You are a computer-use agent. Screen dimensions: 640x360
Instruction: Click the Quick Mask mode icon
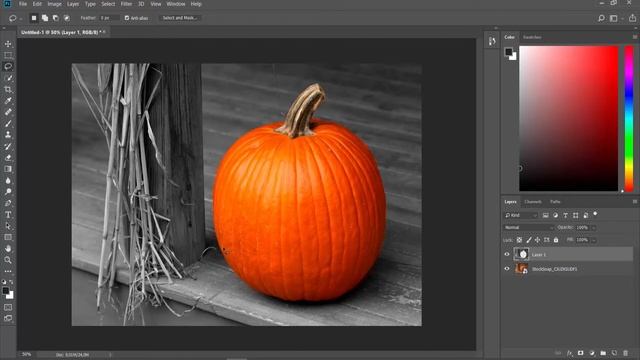point(8,307)
